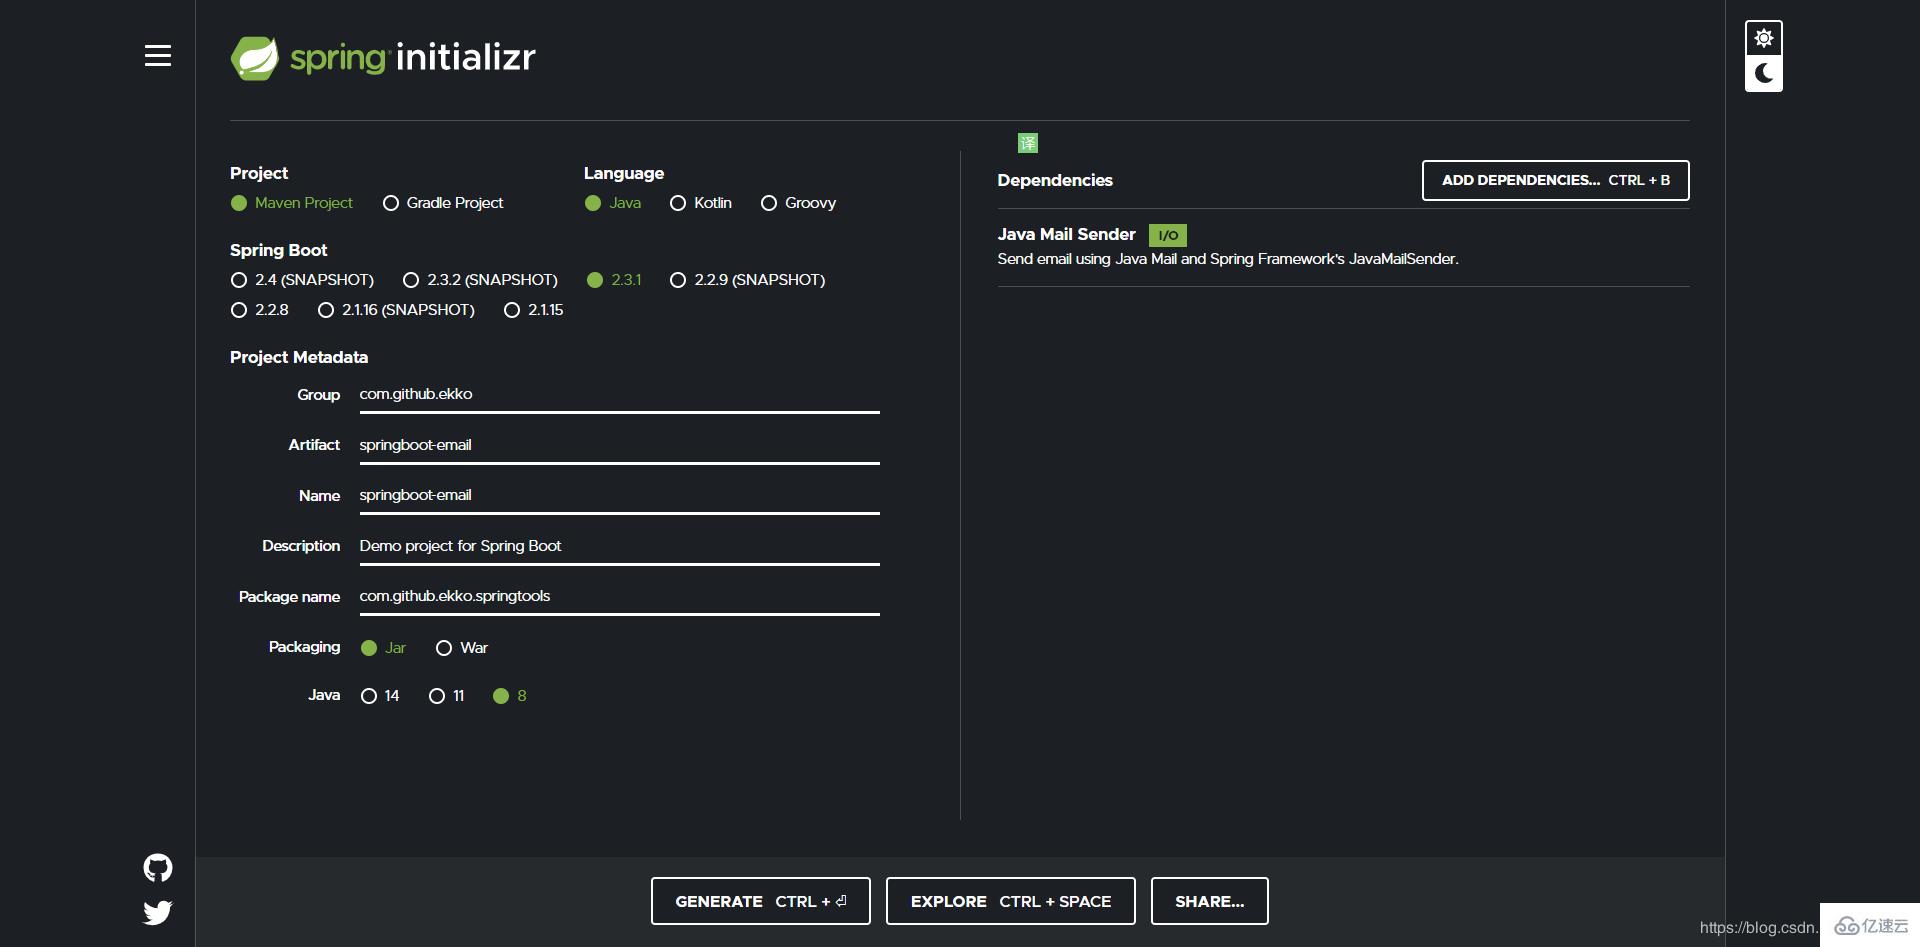Click the Language heading
The width and height of the screenshot is (1920, 947).
(624, 173)
